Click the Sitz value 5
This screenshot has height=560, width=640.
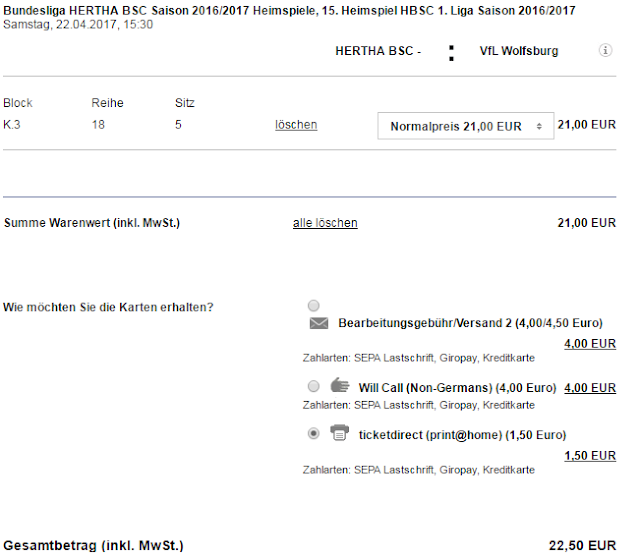click(178, 124)
